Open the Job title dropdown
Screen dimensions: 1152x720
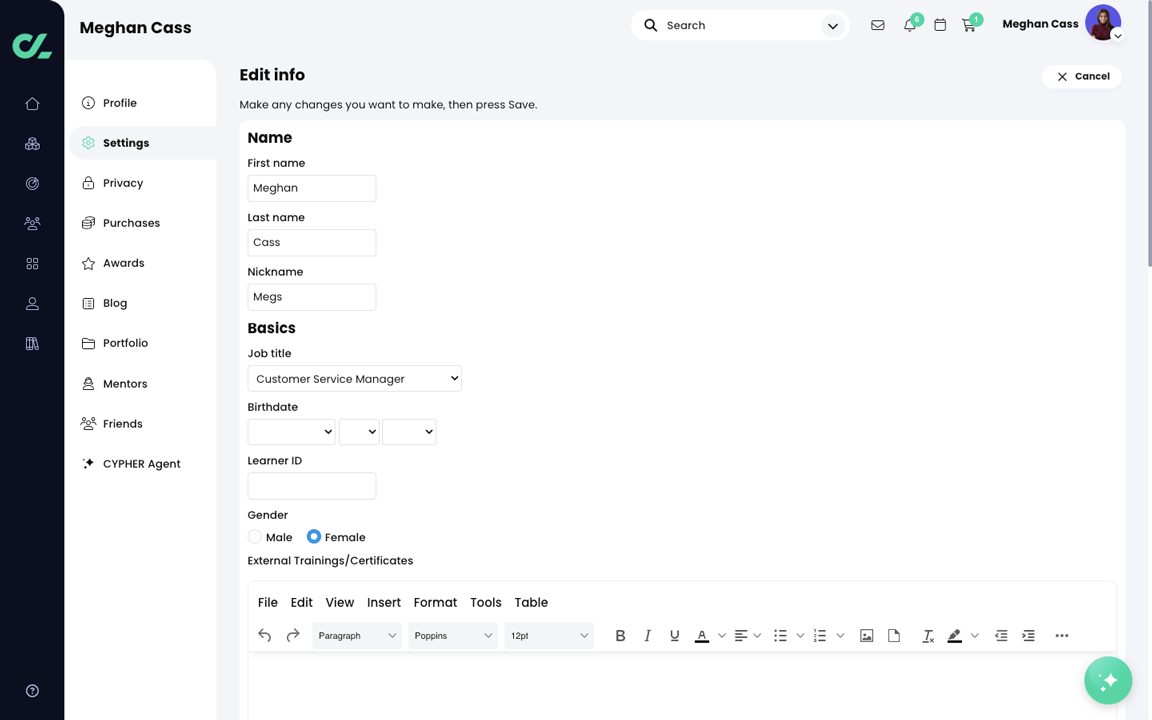point(354,378)
